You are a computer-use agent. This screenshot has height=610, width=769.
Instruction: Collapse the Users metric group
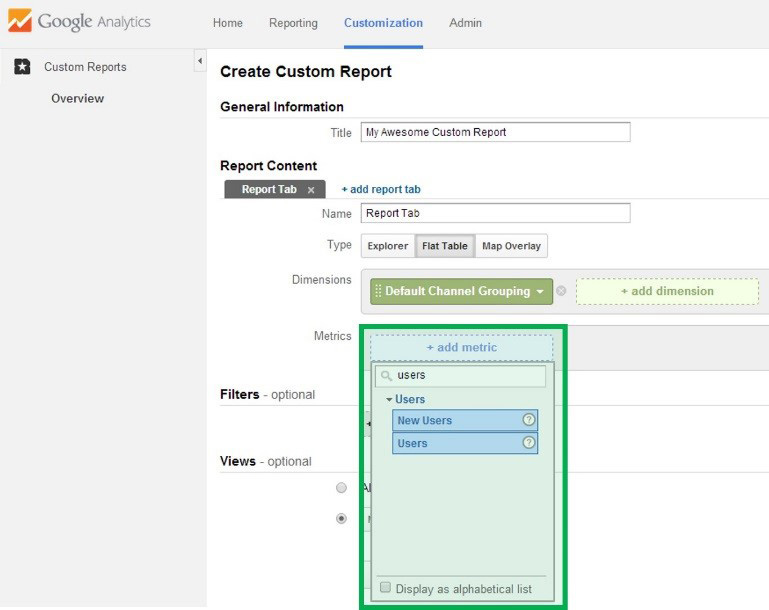click(389, 400)
